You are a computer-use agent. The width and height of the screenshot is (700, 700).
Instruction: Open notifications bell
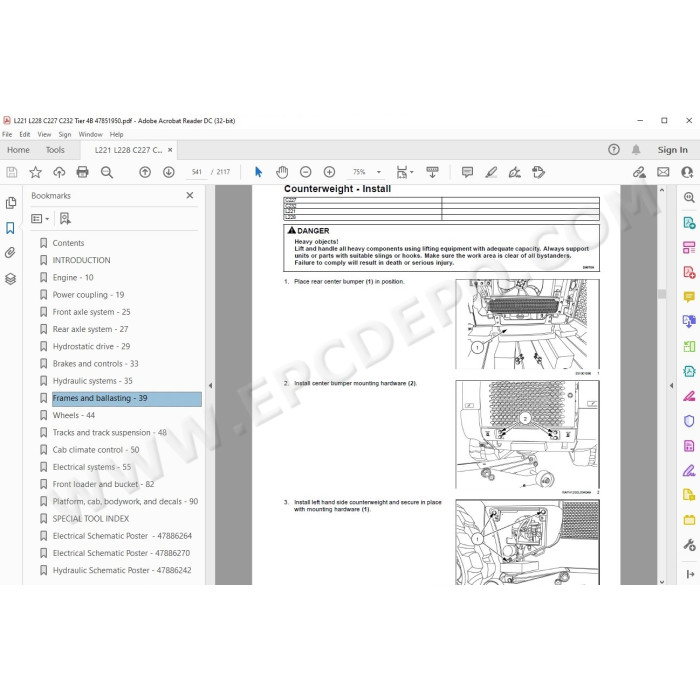pyautogui.click(x=636, y=150)
